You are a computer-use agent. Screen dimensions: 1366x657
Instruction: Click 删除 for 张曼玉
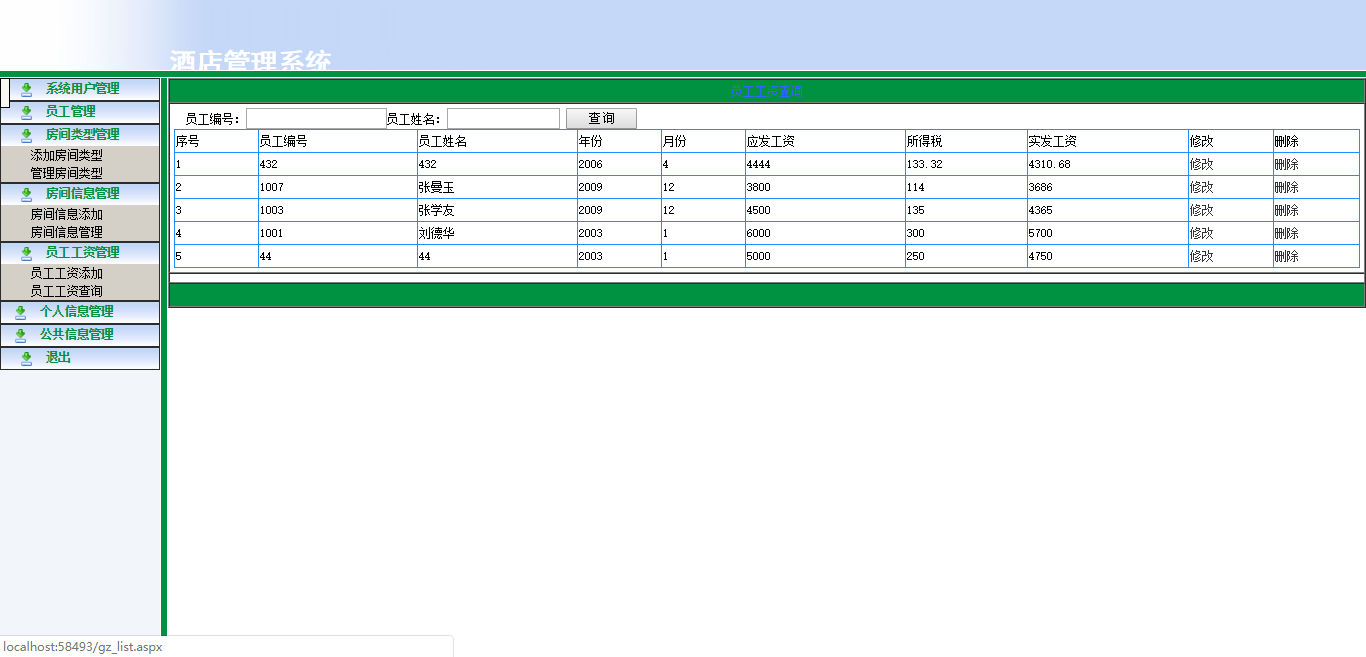[x=1286, y=187]
